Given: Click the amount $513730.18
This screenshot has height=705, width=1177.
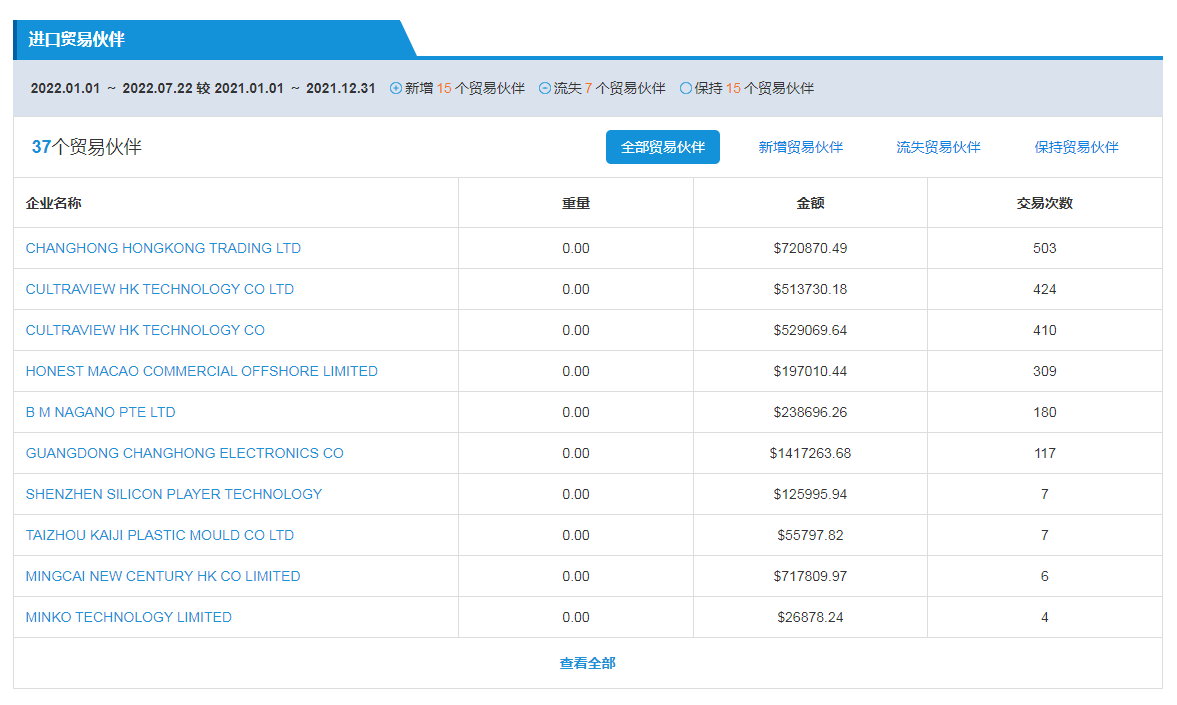Looking at the screenshot, I should pyautogui.click(x=810, y=289).
